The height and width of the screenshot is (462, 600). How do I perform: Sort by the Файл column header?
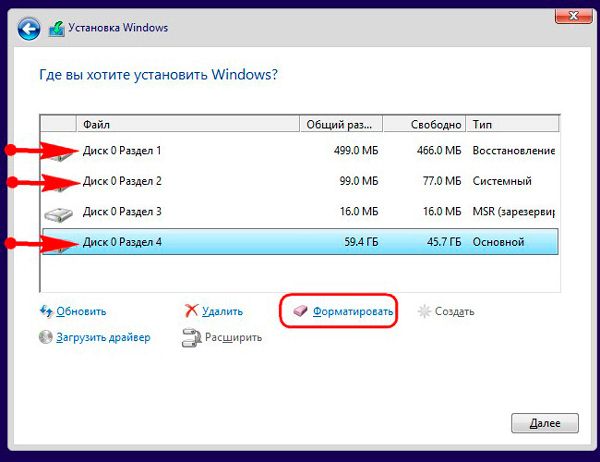pos(188,124)
